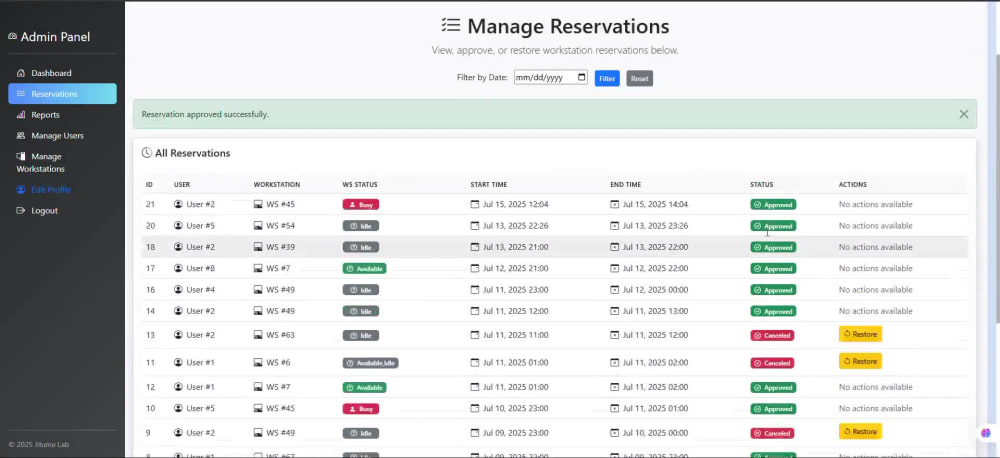
Task: Click the Edit Profile avatar icon
Action: 21,190
